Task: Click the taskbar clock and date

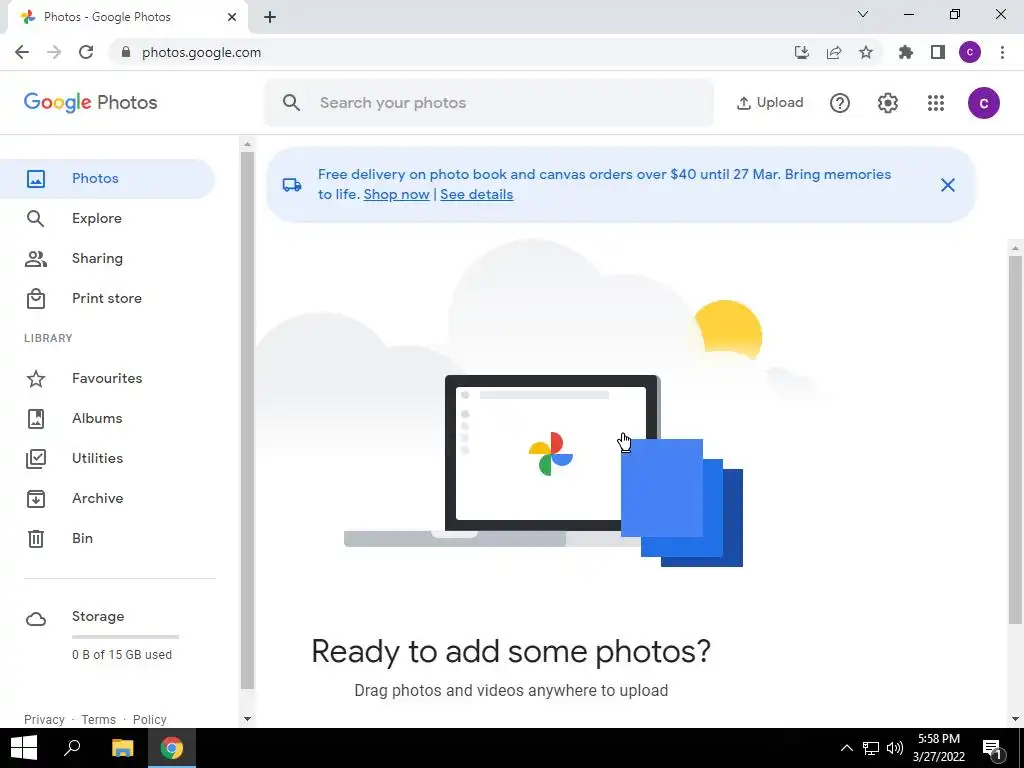Action: [x=939, y=748]
